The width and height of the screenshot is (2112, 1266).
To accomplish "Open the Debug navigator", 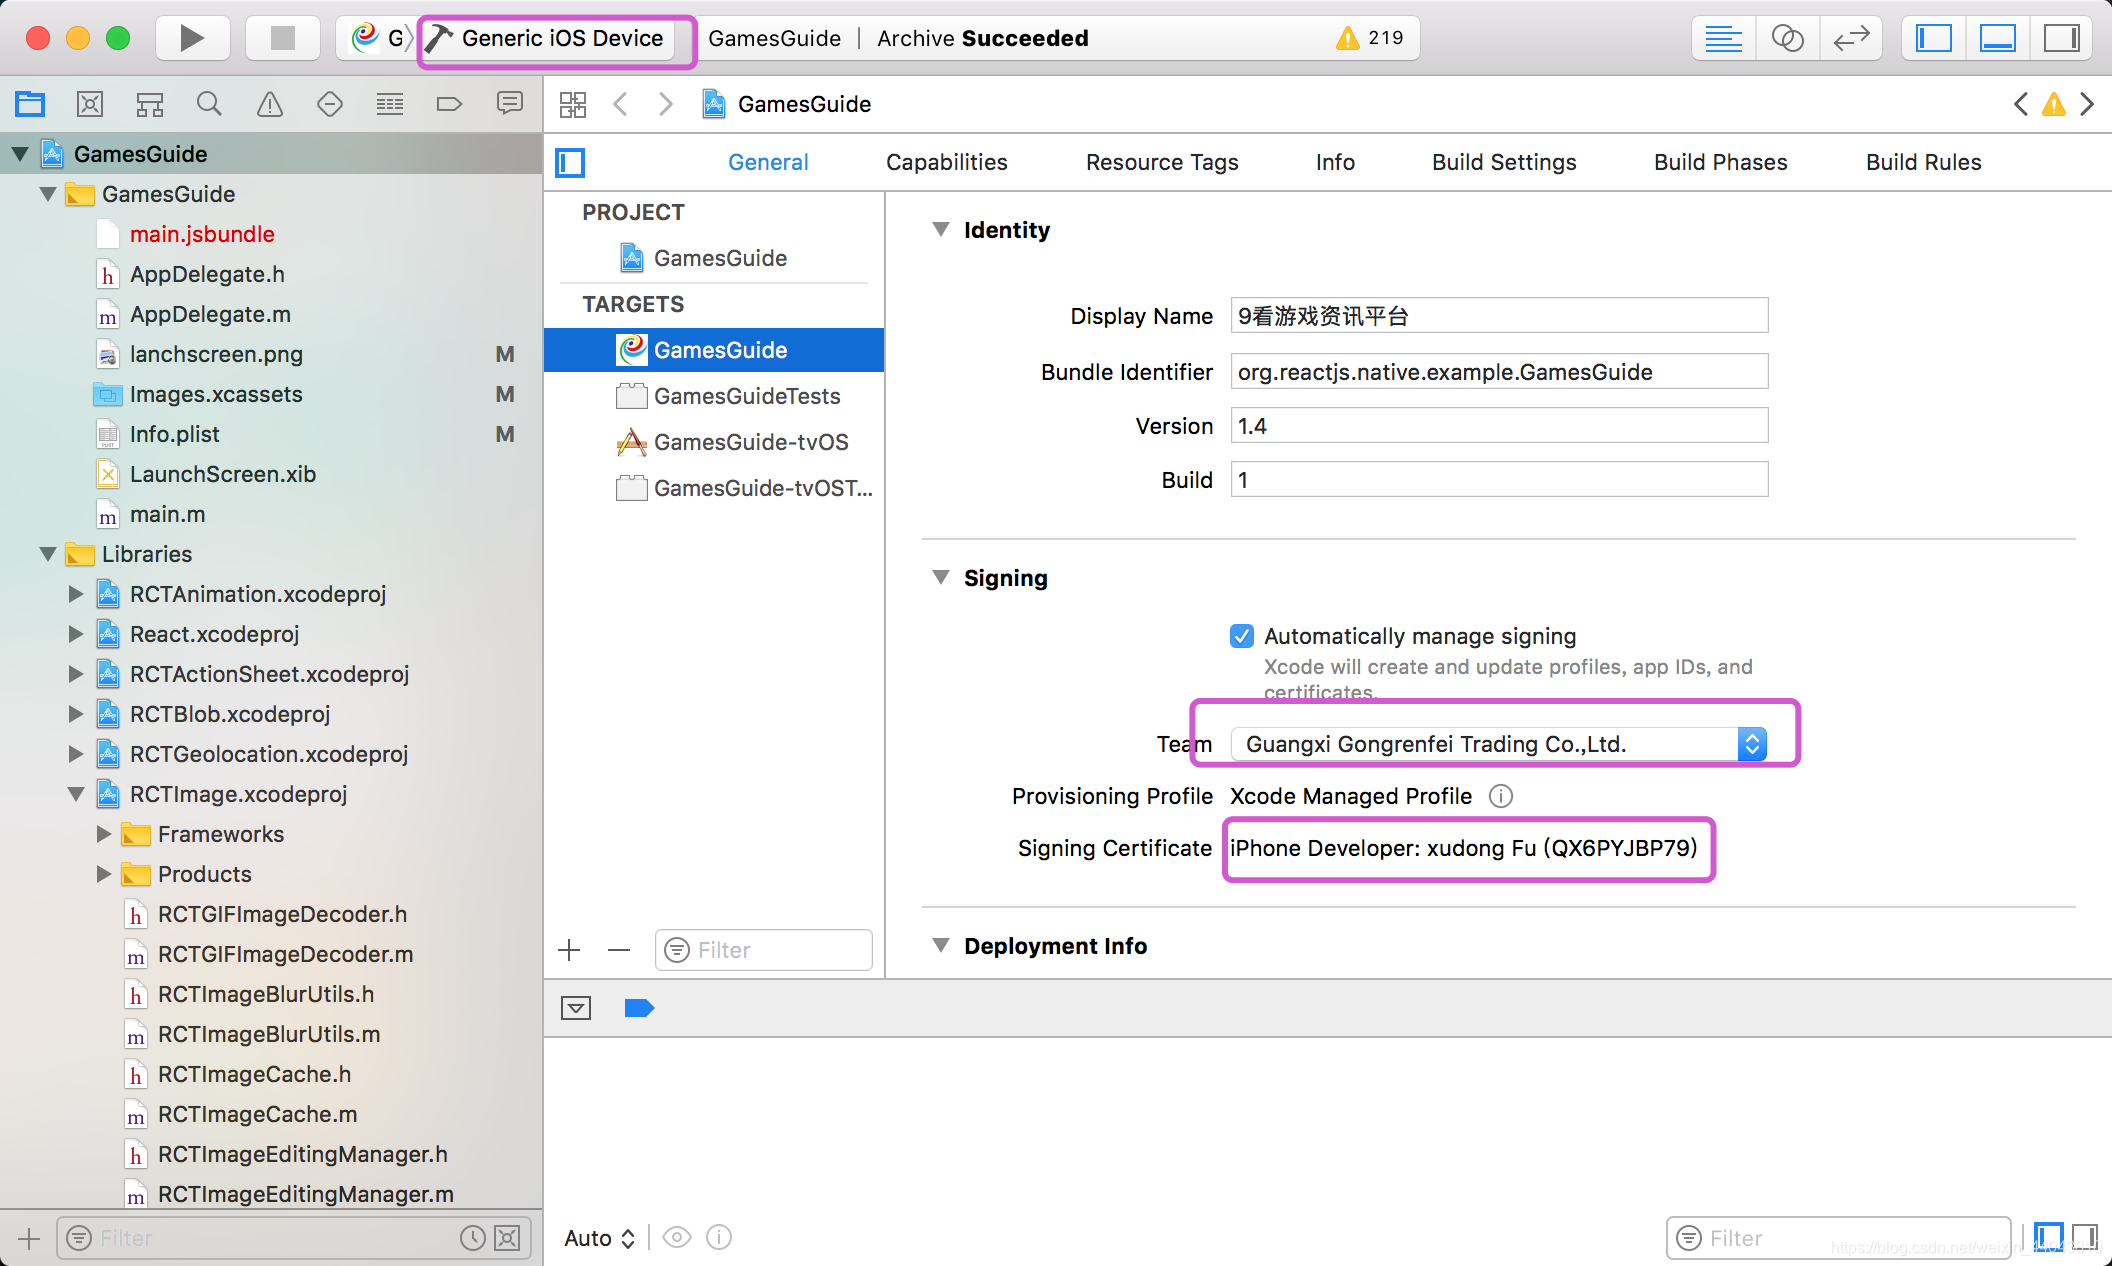I will click(x=390, y=103).
